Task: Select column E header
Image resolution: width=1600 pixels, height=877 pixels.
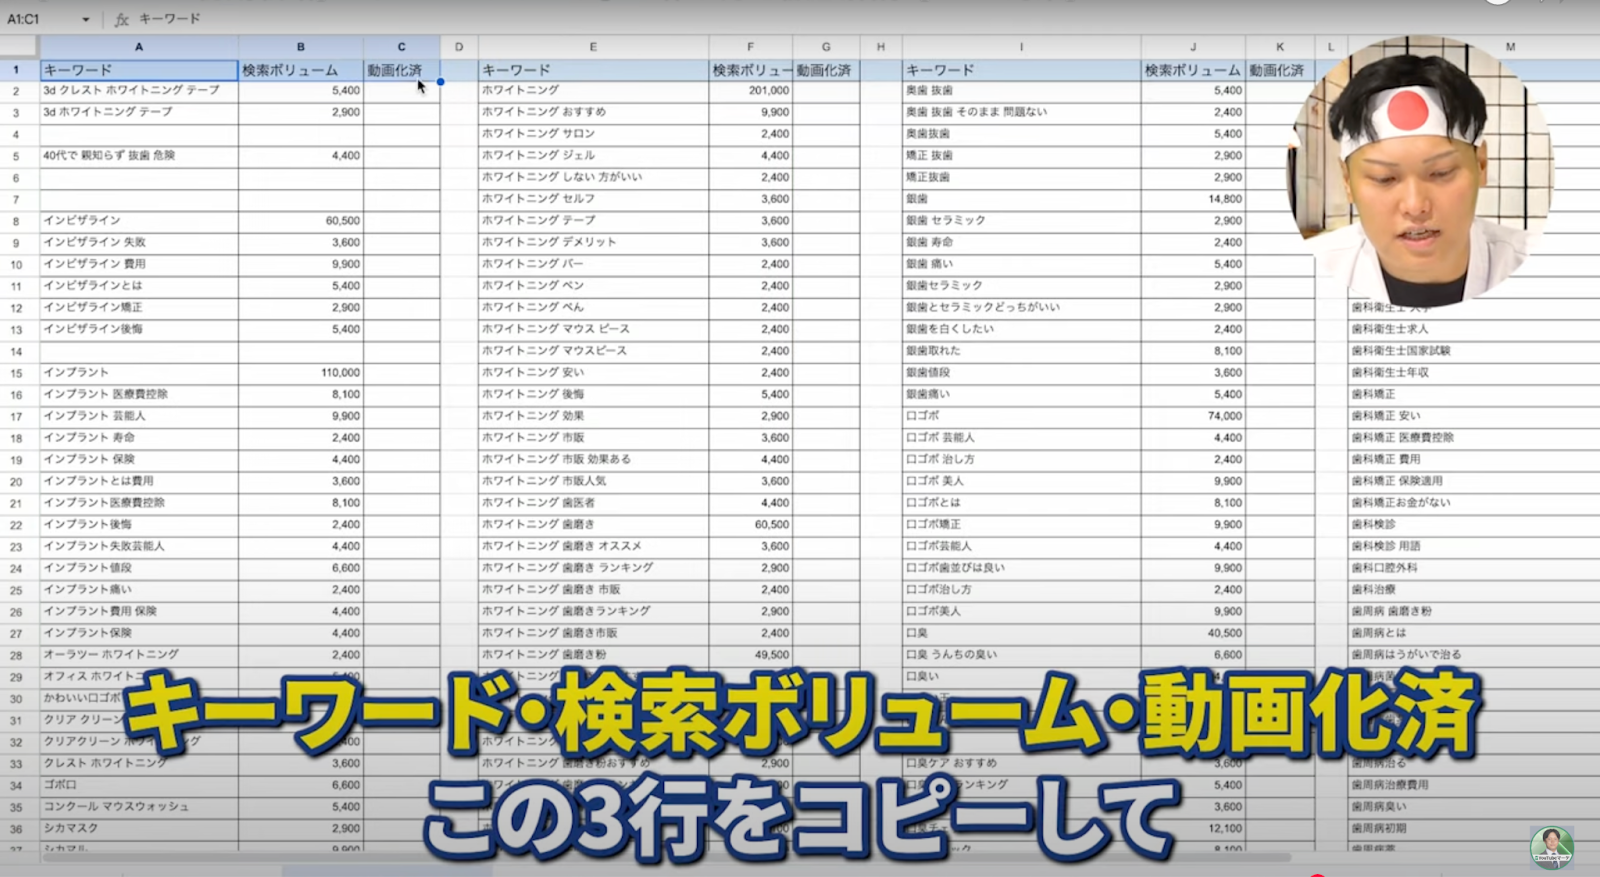Action: point(593,47)
